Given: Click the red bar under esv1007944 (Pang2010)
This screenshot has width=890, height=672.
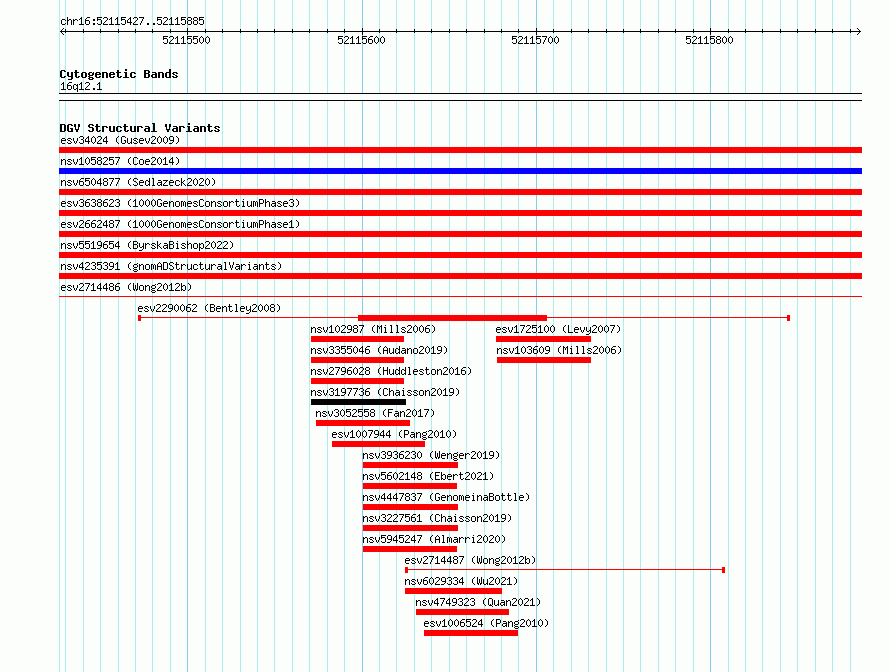Looking at the screenshot, I should coord(379,444).
